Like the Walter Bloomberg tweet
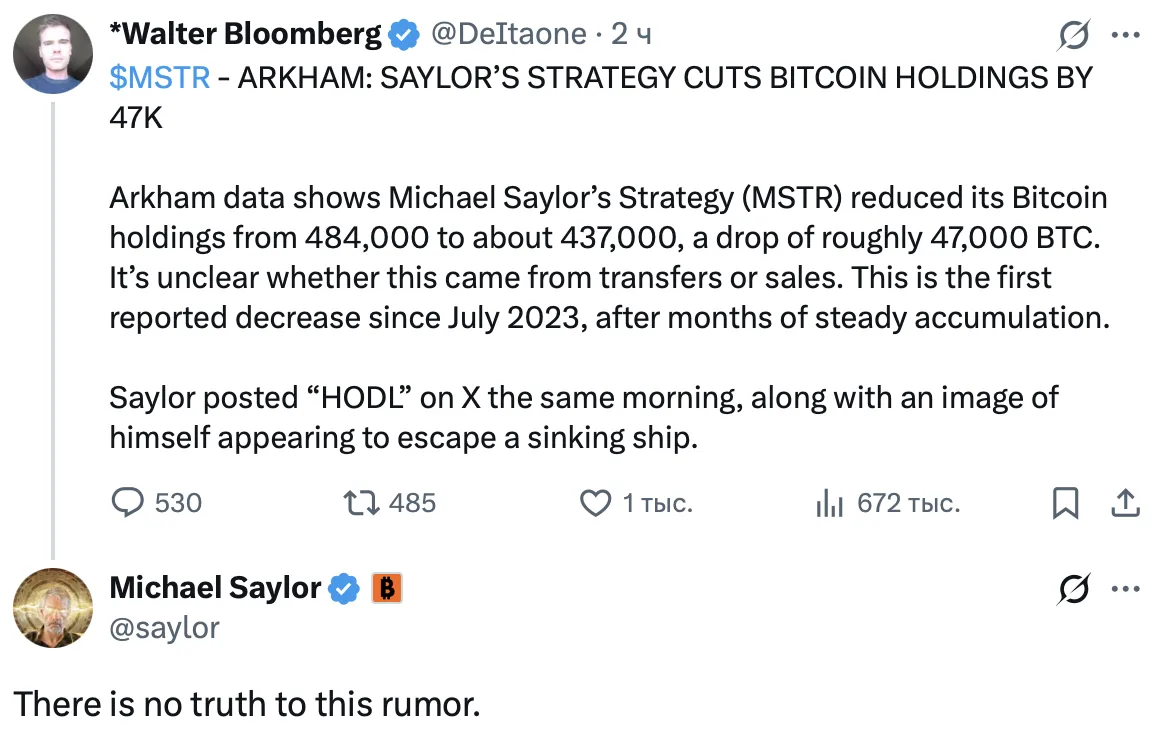The height and width of the screenshot is (732, 1162). (x=596, y=503)
